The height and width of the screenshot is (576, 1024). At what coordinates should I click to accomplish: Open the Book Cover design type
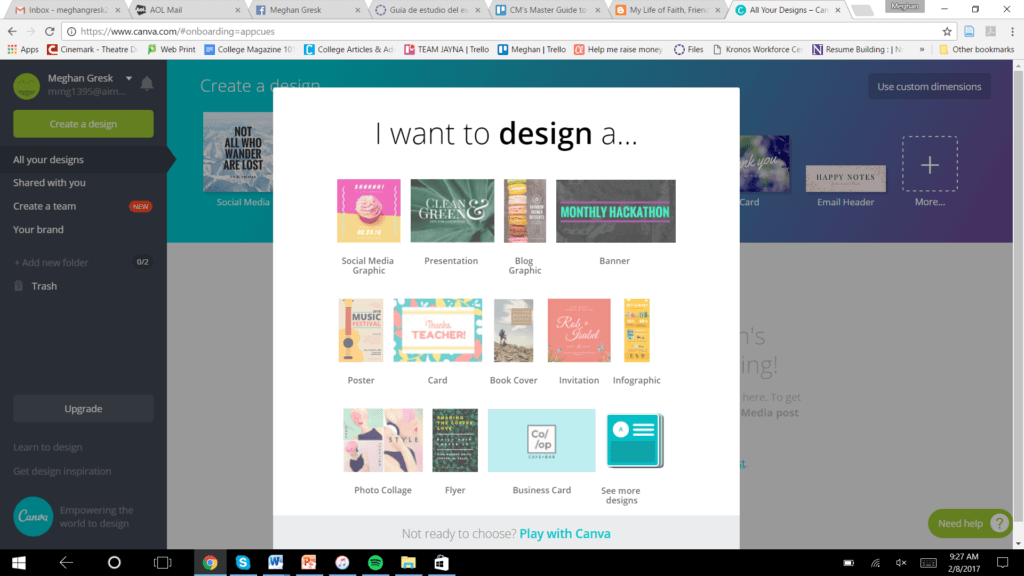pyautogui.click(x=513, y=330)
